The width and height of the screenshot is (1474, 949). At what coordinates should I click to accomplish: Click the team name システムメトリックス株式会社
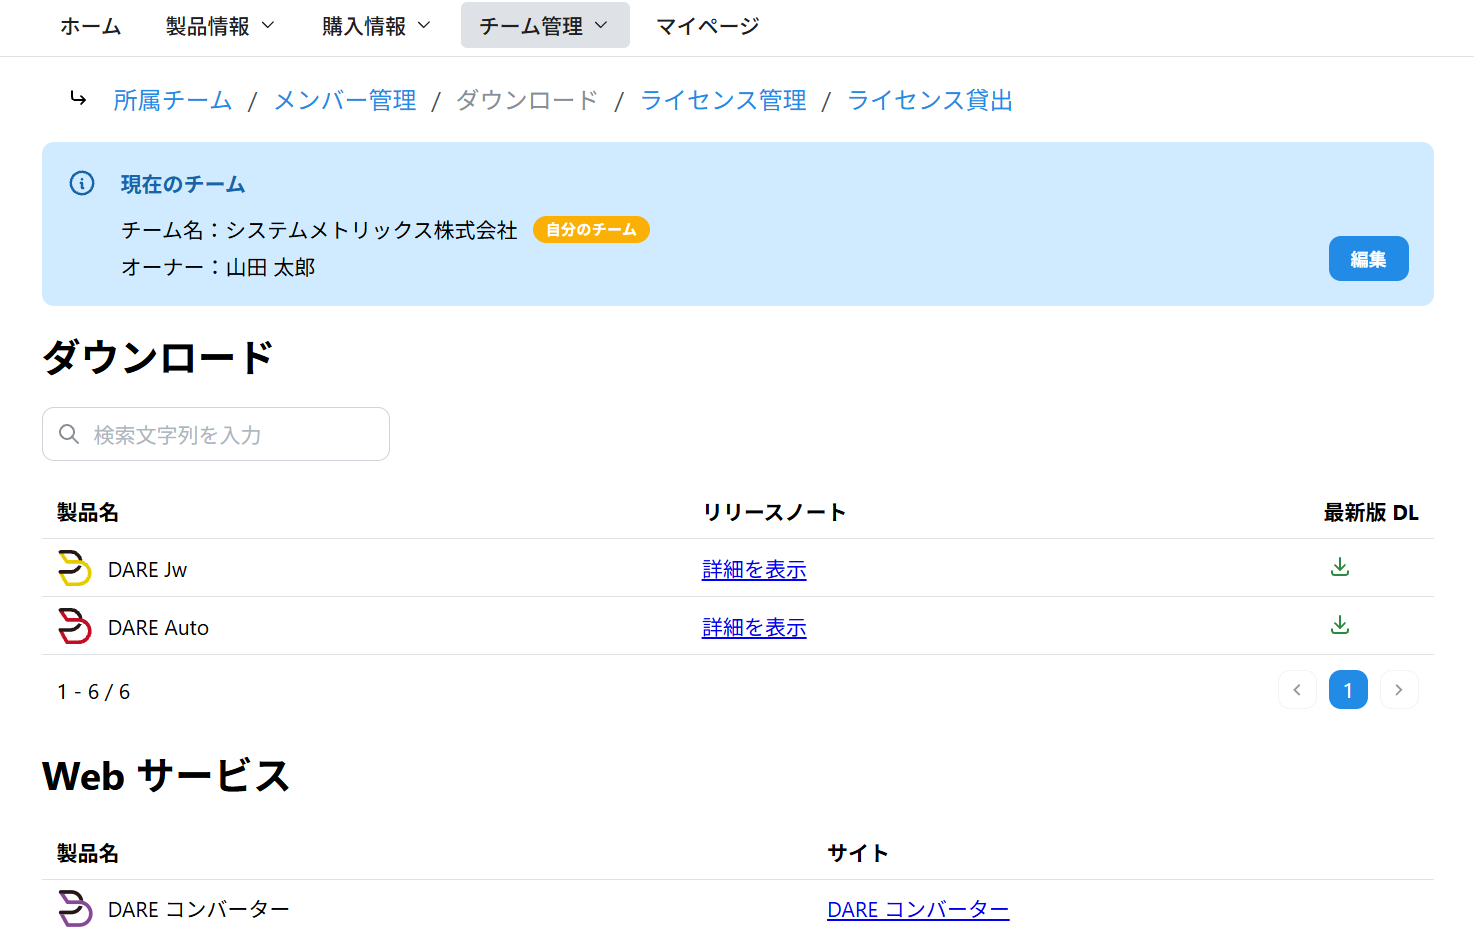(372, 230)
